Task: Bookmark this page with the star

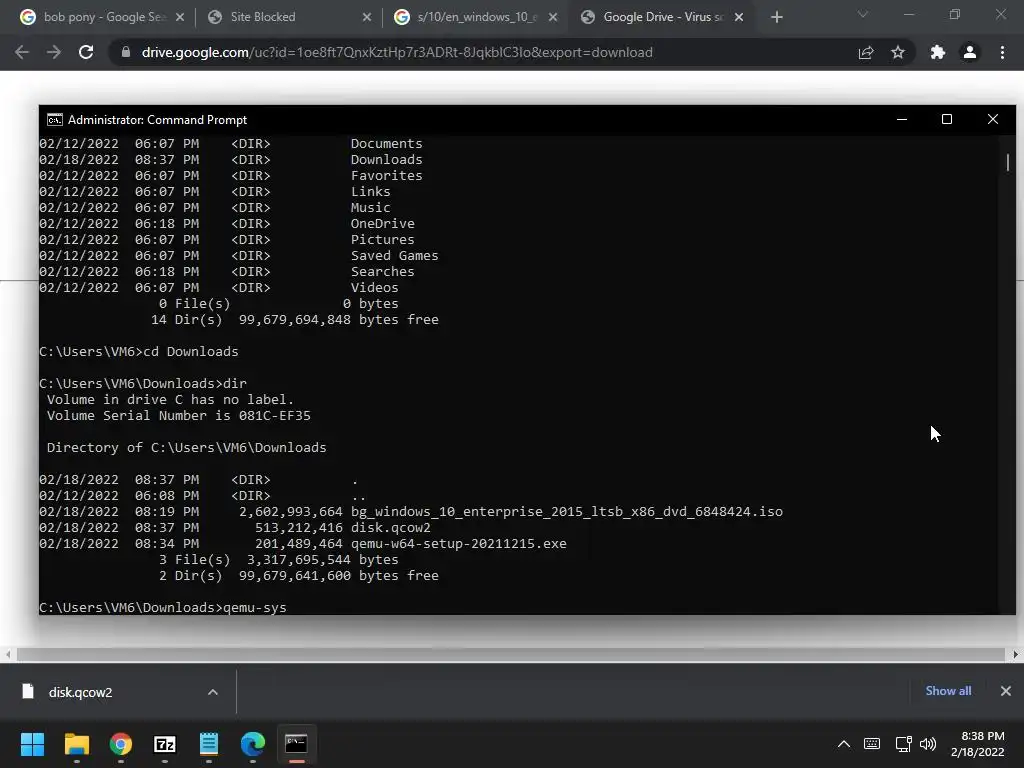Action: [x=898, y=52]
